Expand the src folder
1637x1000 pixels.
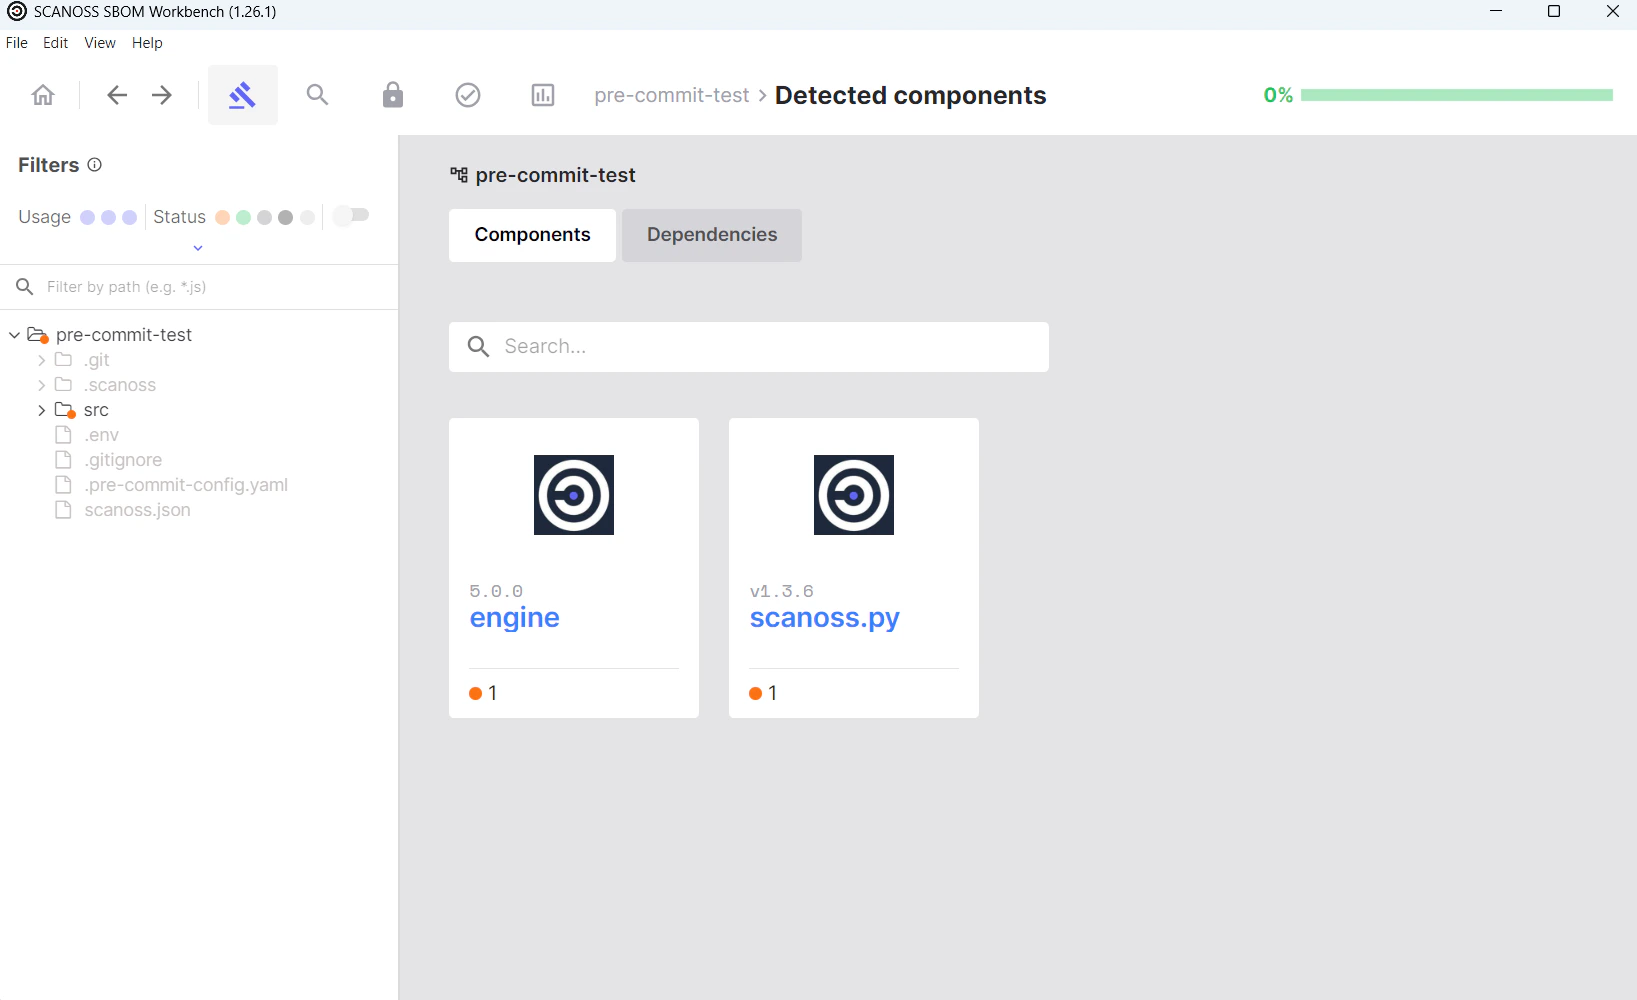click(41, 410)
